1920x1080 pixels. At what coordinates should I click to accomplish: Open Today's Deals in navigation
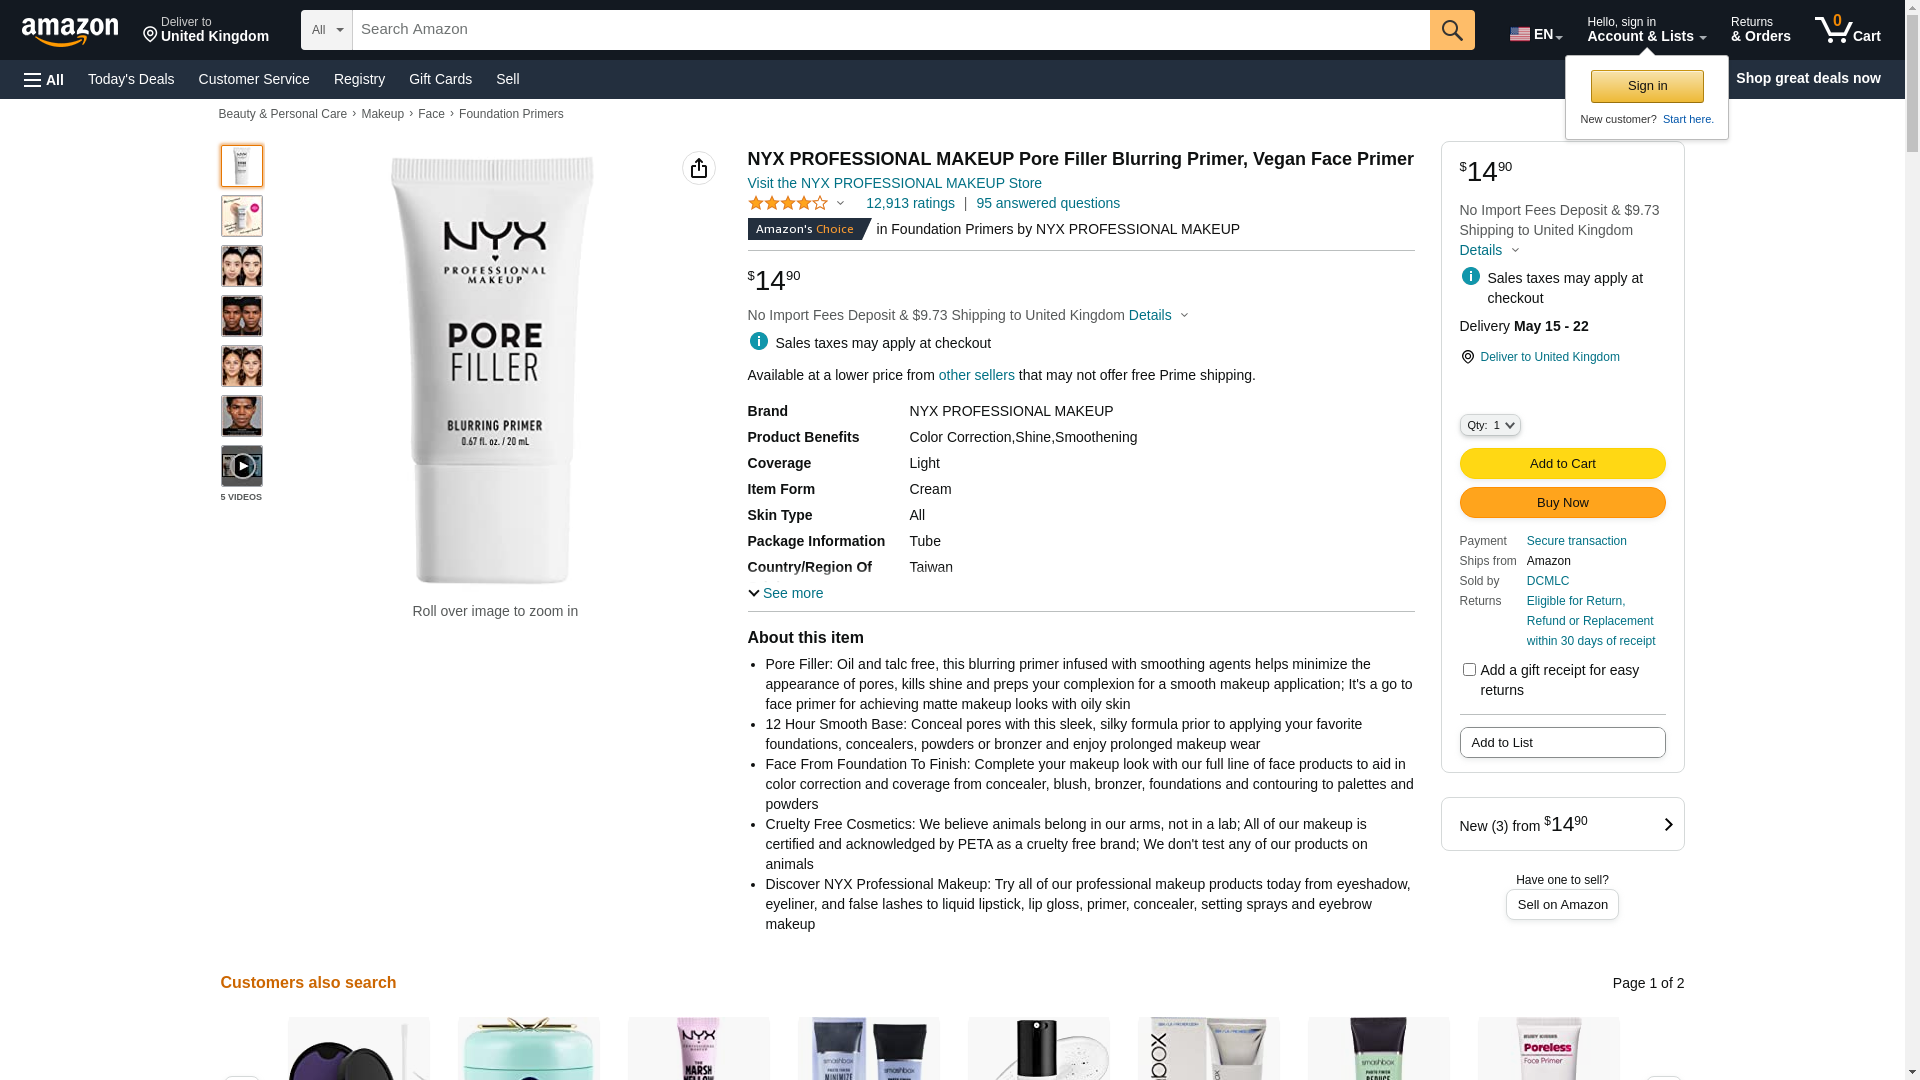[x=131, y=79]
